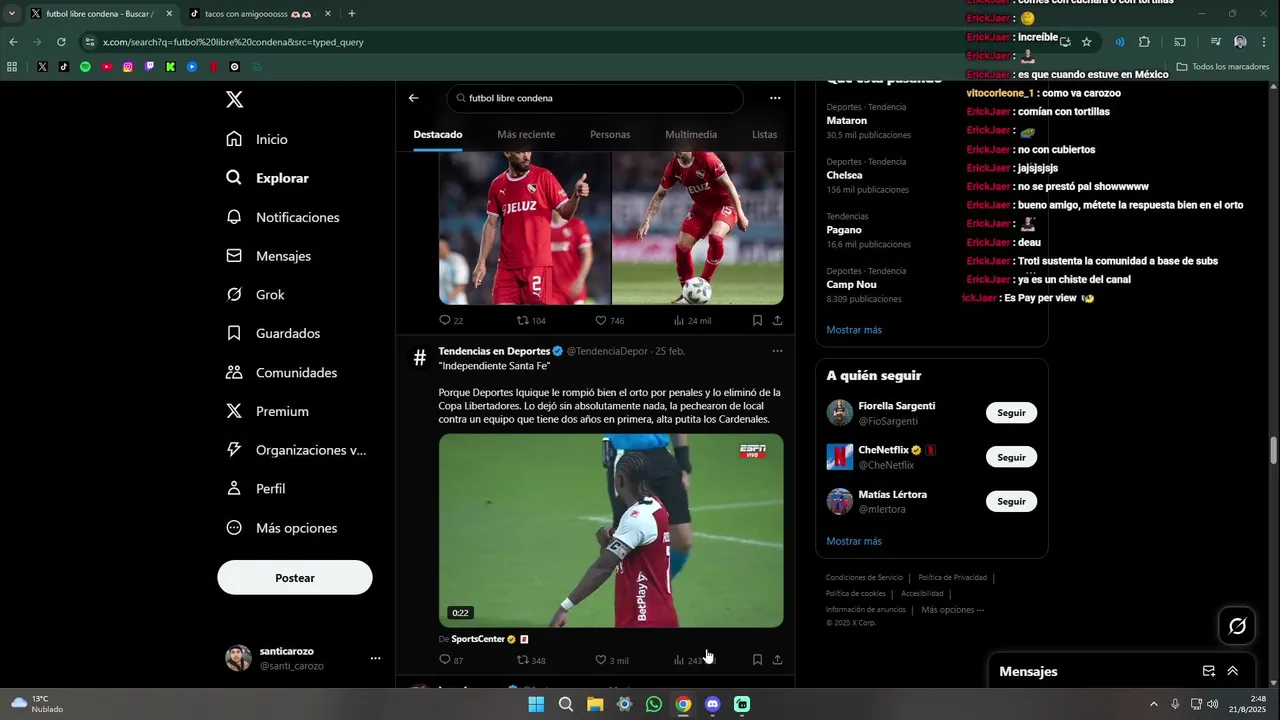The width and height of the screenshot is (1280, 720).
Task: Open TikTok bookmark in bookmarks bar
Action: coord(63,67)
